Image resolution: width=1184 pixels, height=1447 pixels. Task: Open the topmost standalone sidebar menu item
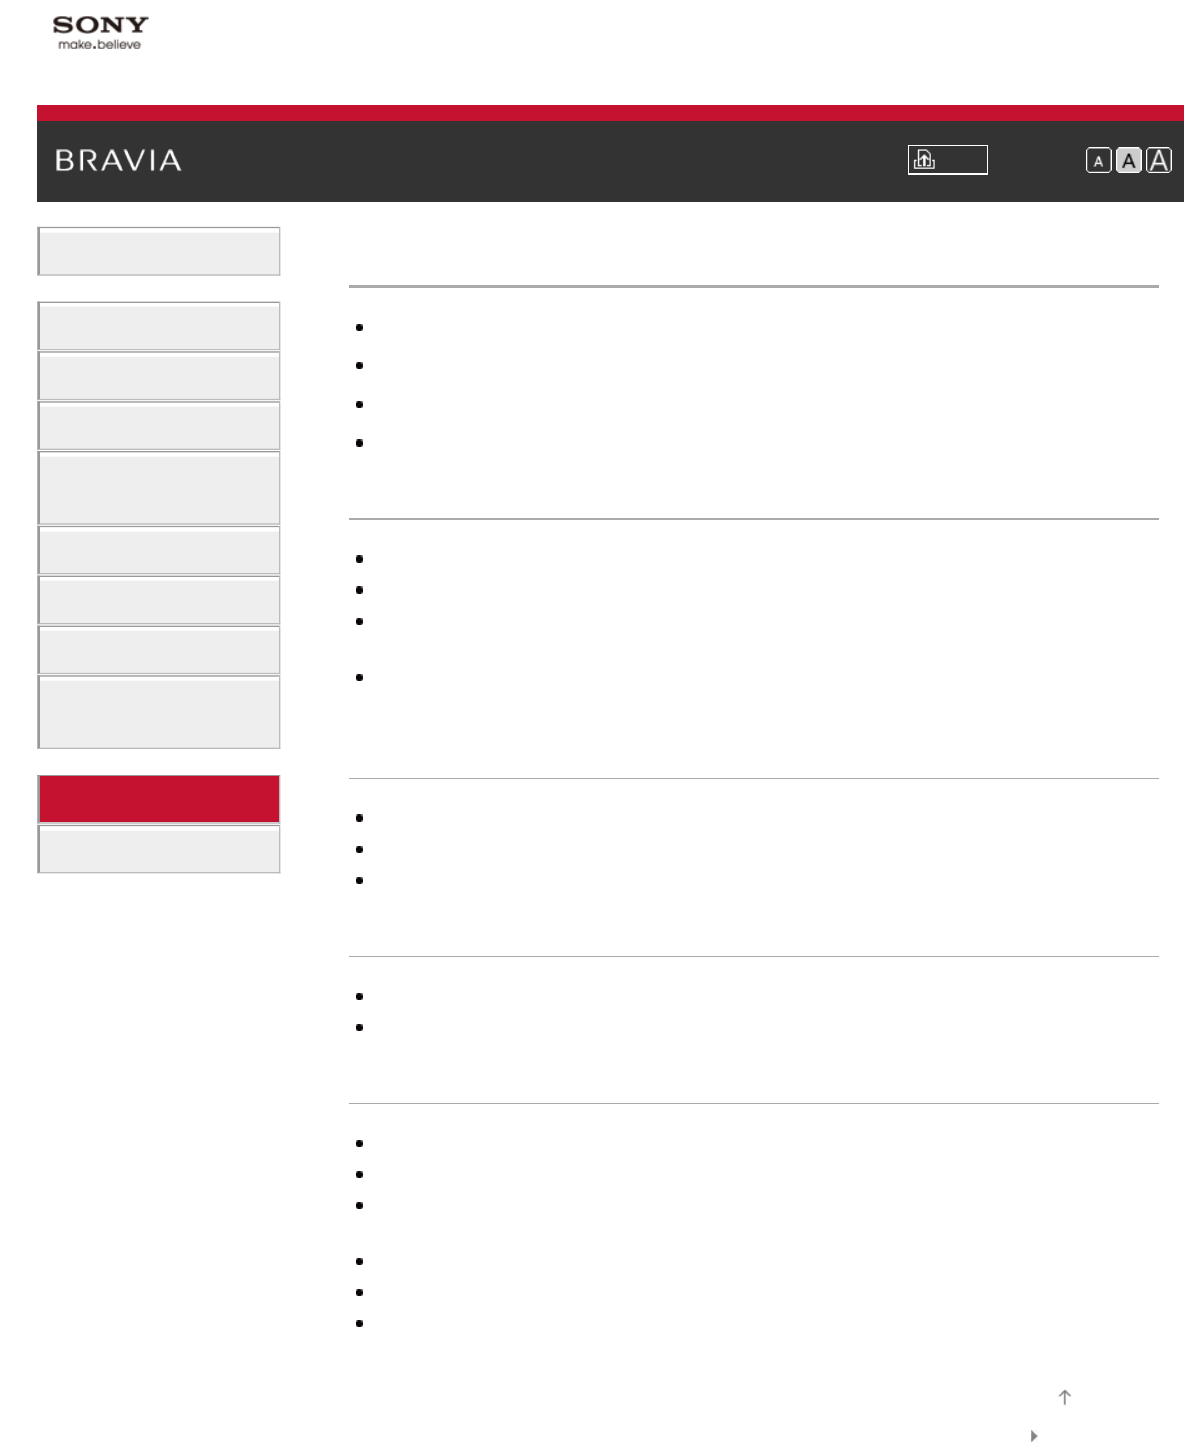(159, 251)
